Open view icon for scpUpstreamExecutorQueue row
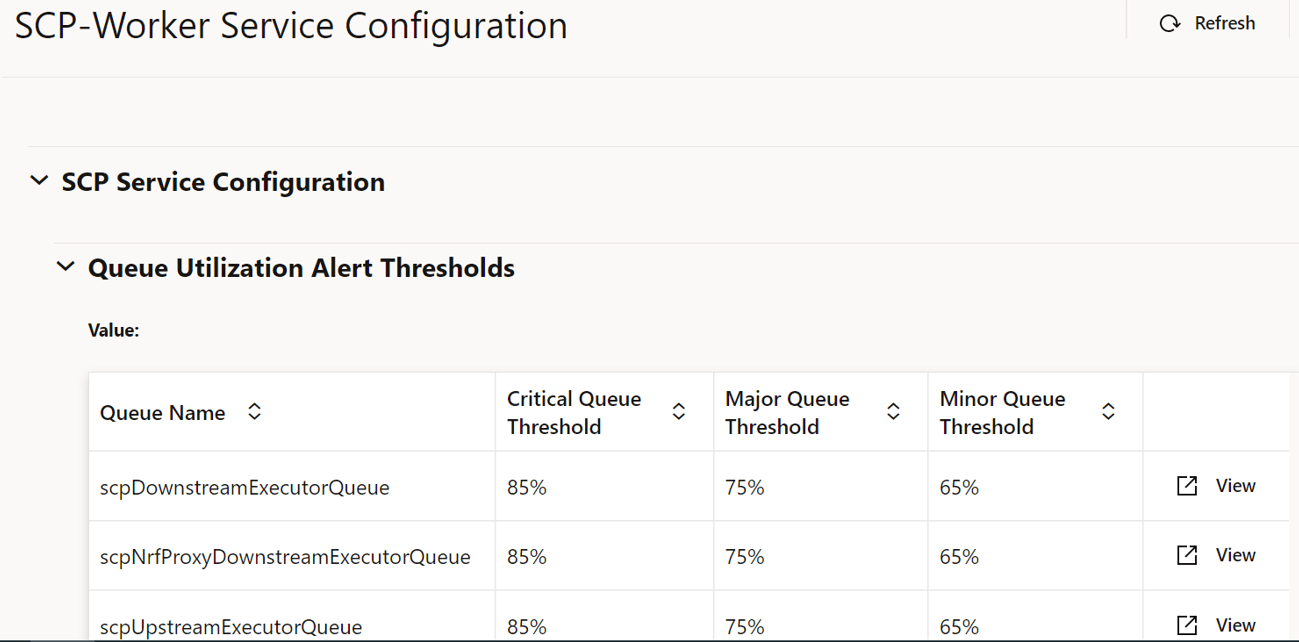Screen dimensions: 1299x642 (x=1187, y=625)
